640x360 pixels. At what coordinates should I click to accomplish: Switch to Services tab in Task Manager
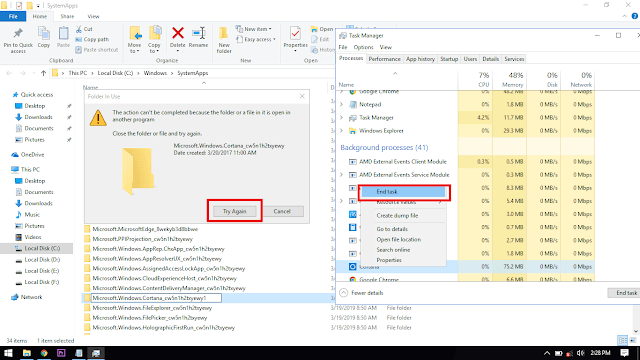514,59
